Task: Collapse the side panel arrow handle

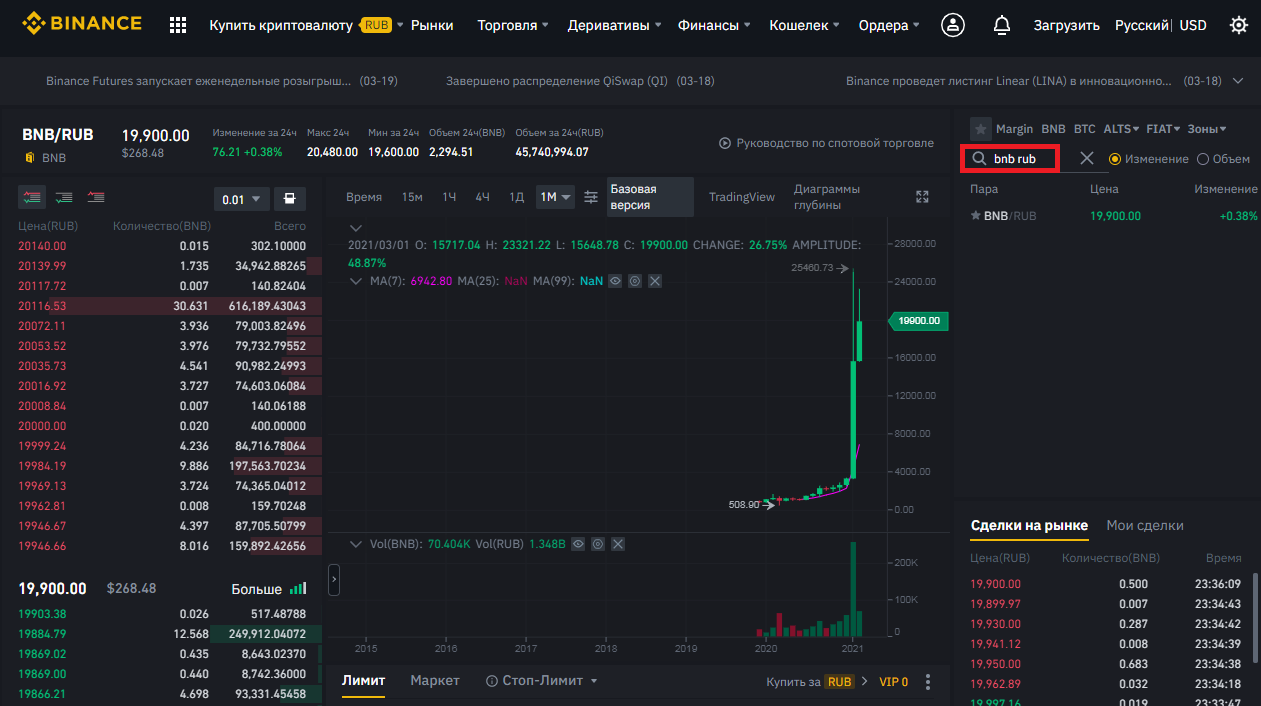Action: [333, 579]
